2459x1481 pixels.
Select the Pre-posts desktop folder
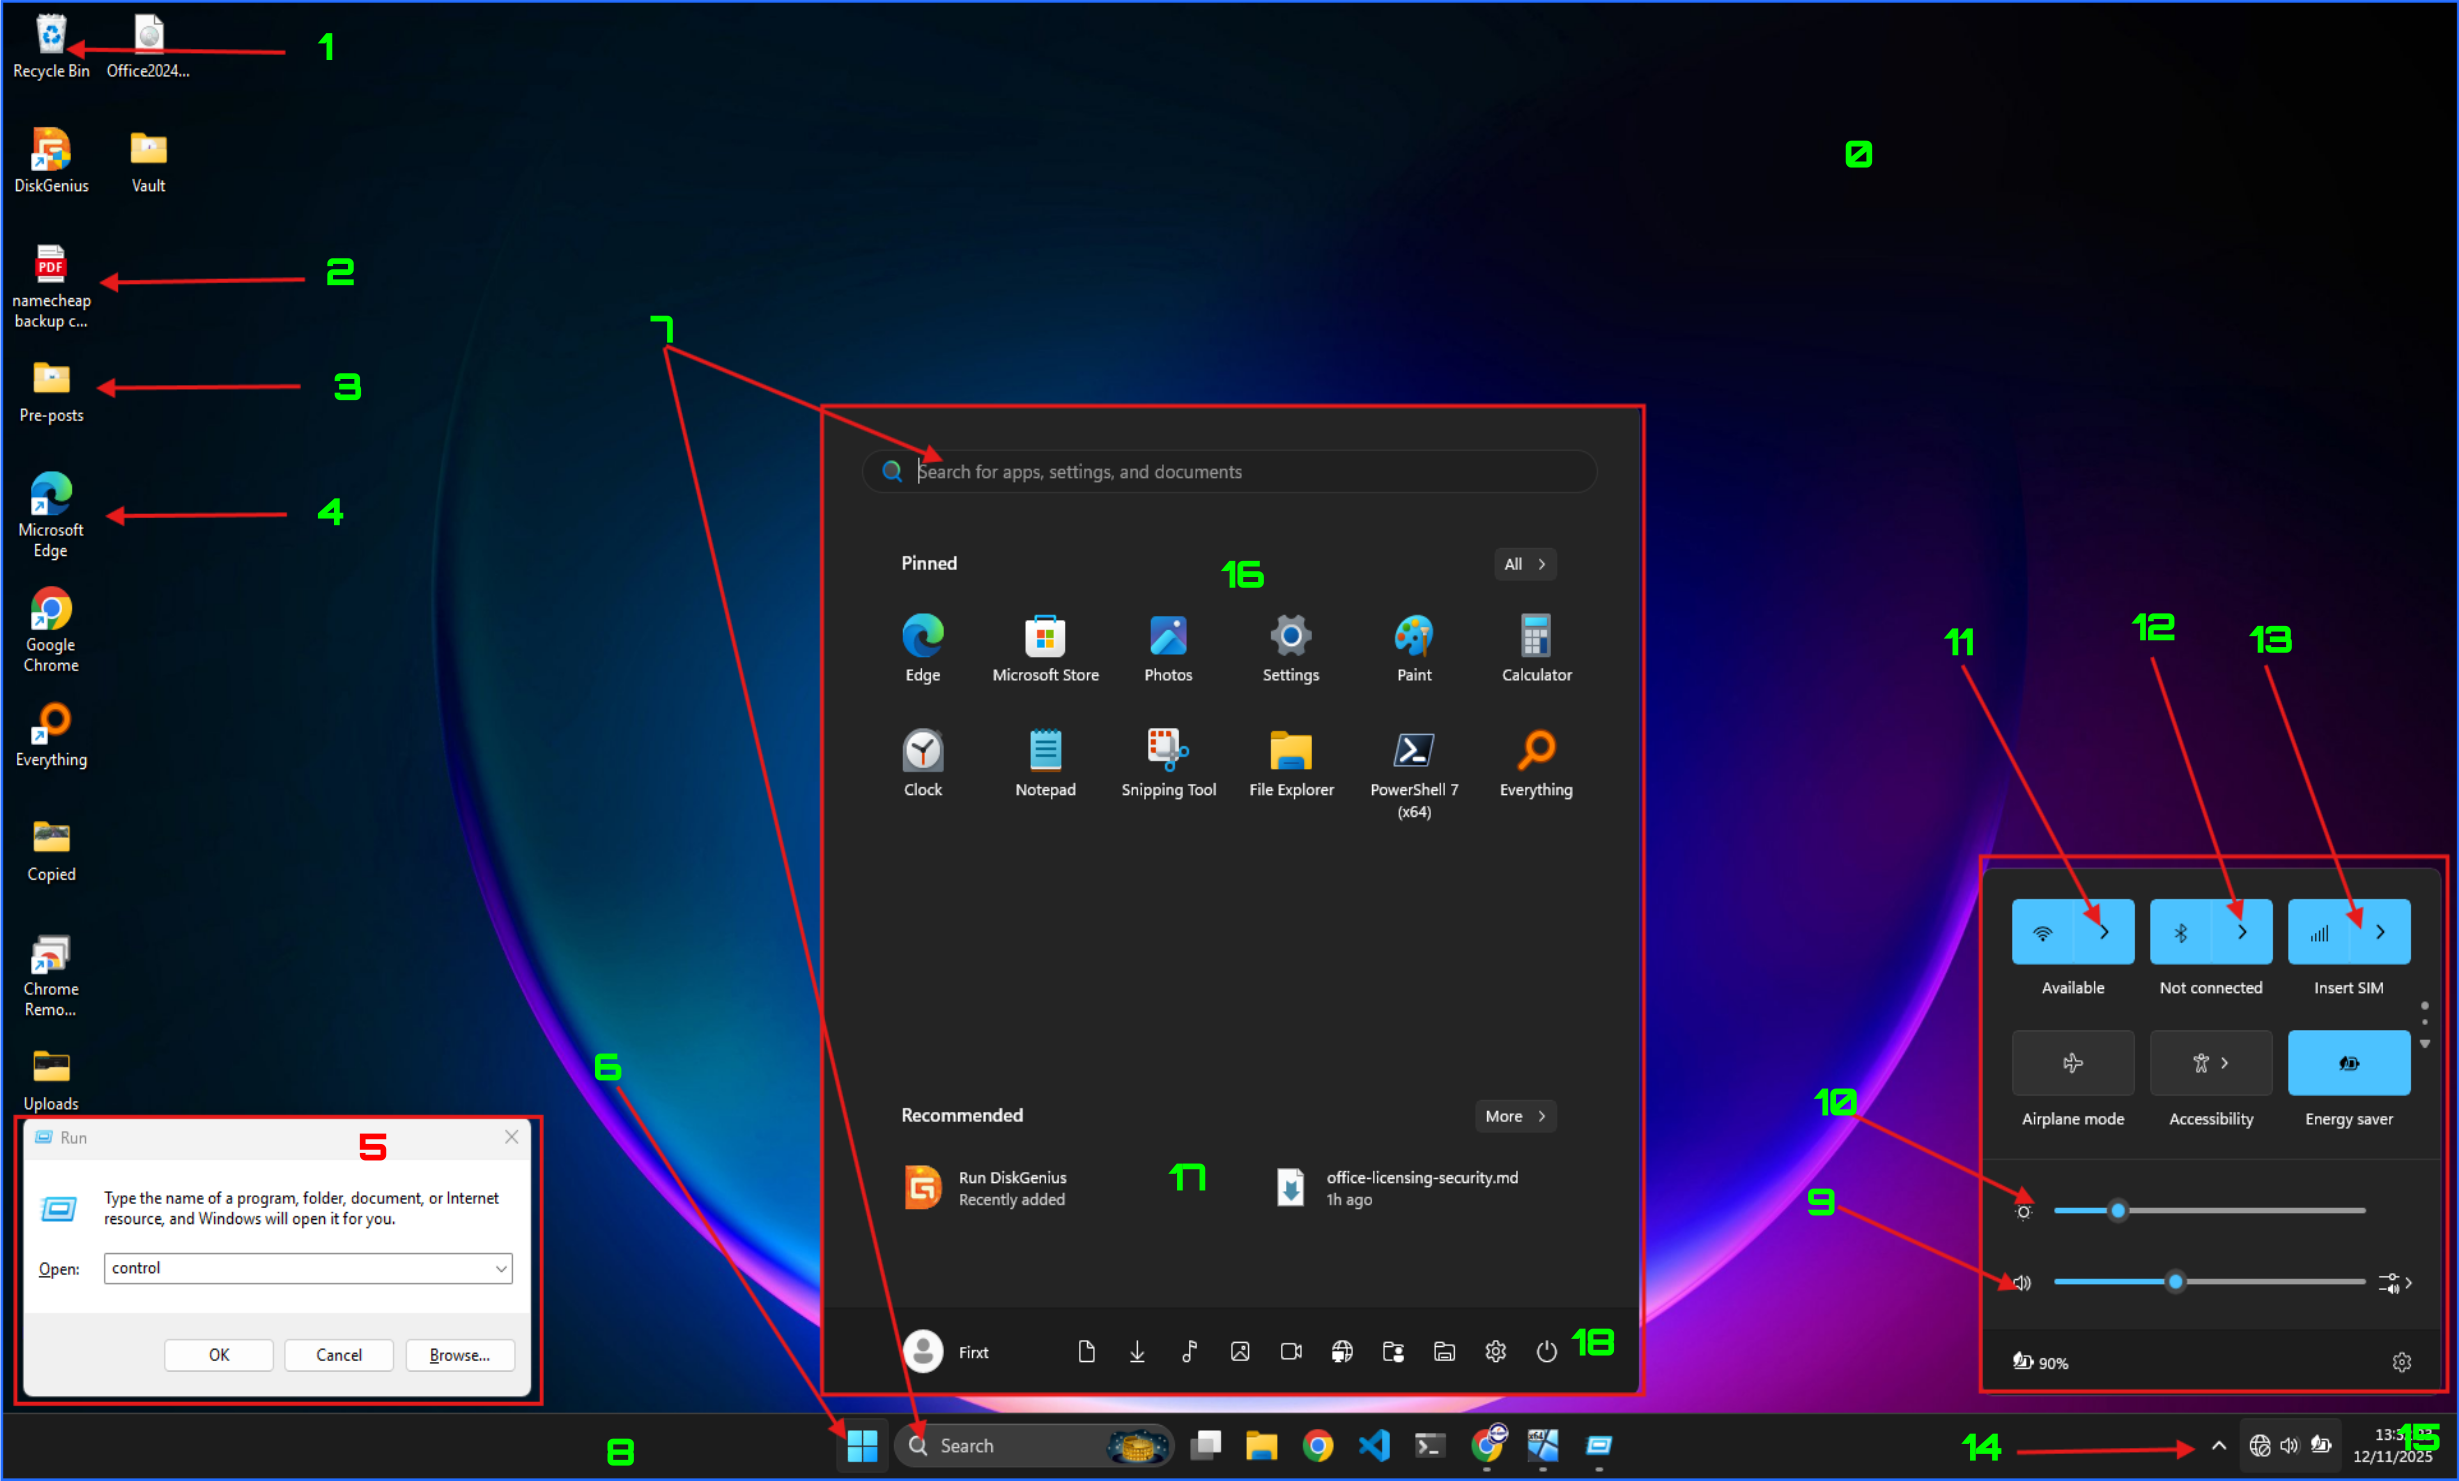(51, 393)
